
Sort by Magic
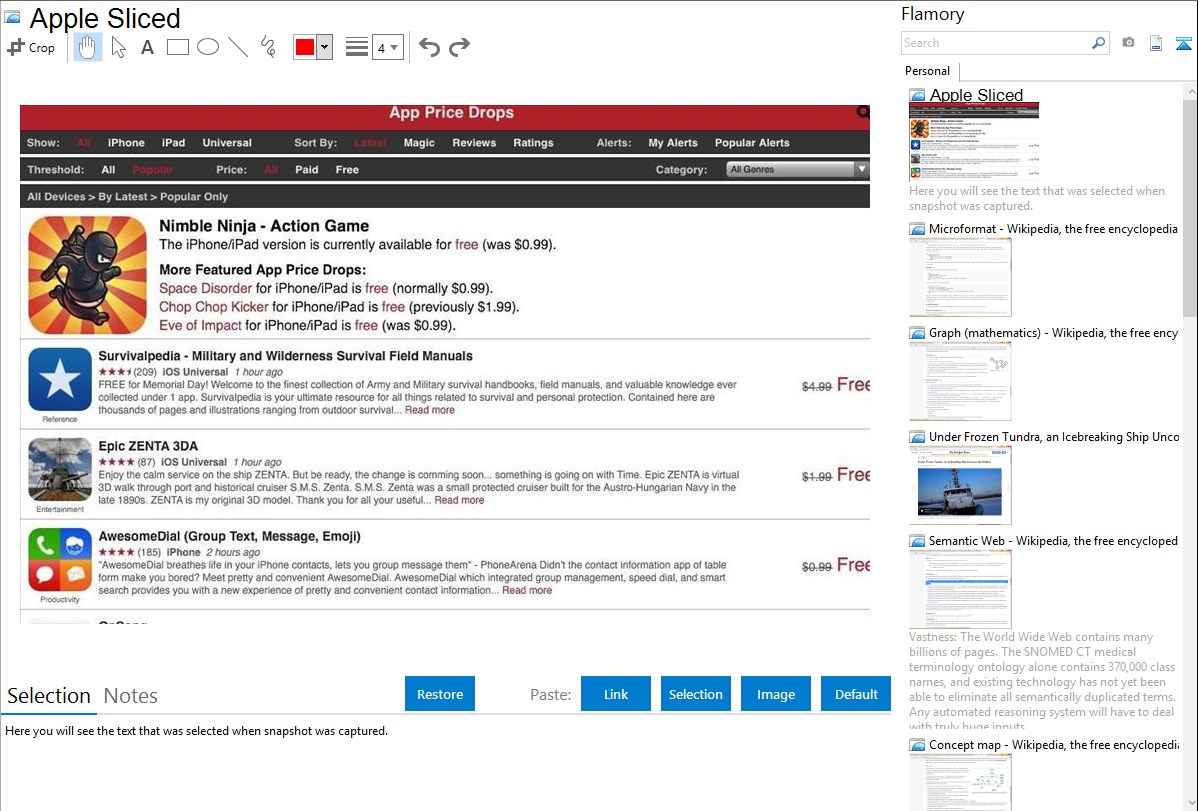point(419,143)
